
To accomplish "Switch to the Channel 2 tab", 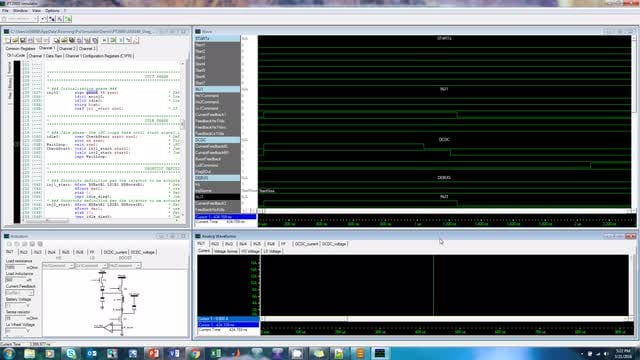I will (67, 49).
